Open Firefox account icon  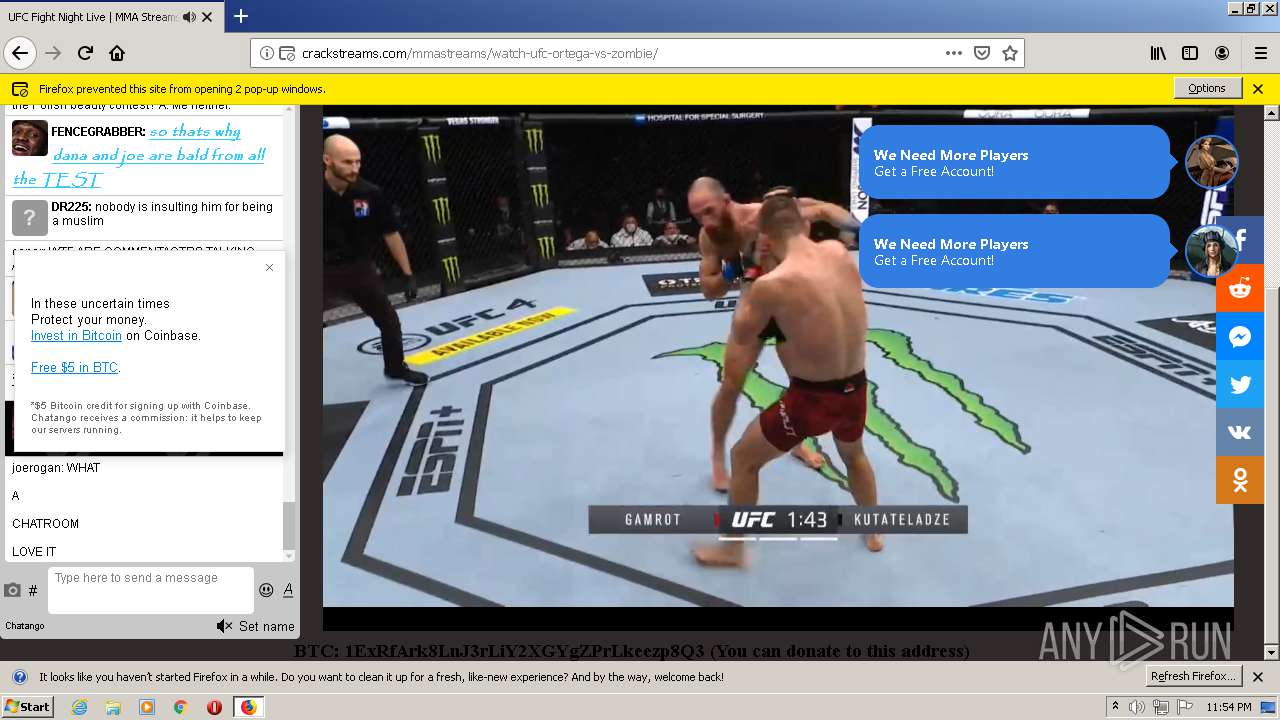coord(1222,53)
